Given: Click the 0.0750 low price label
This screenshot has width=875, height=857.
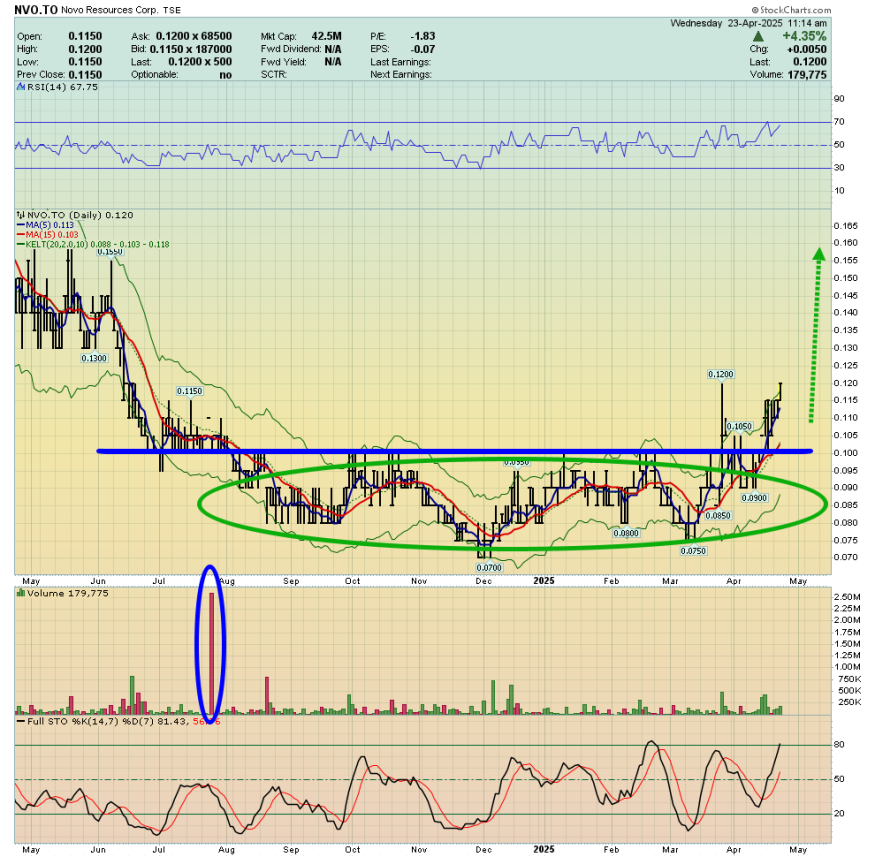Looking at the screenshot, I should 693,551.
